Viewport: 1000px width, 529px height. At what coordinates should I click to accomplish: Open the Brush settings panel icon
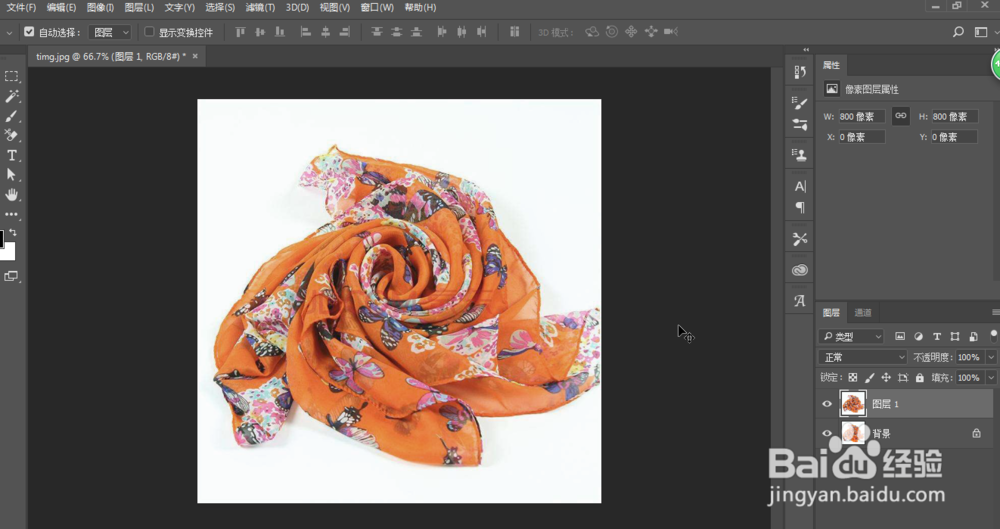800,103
